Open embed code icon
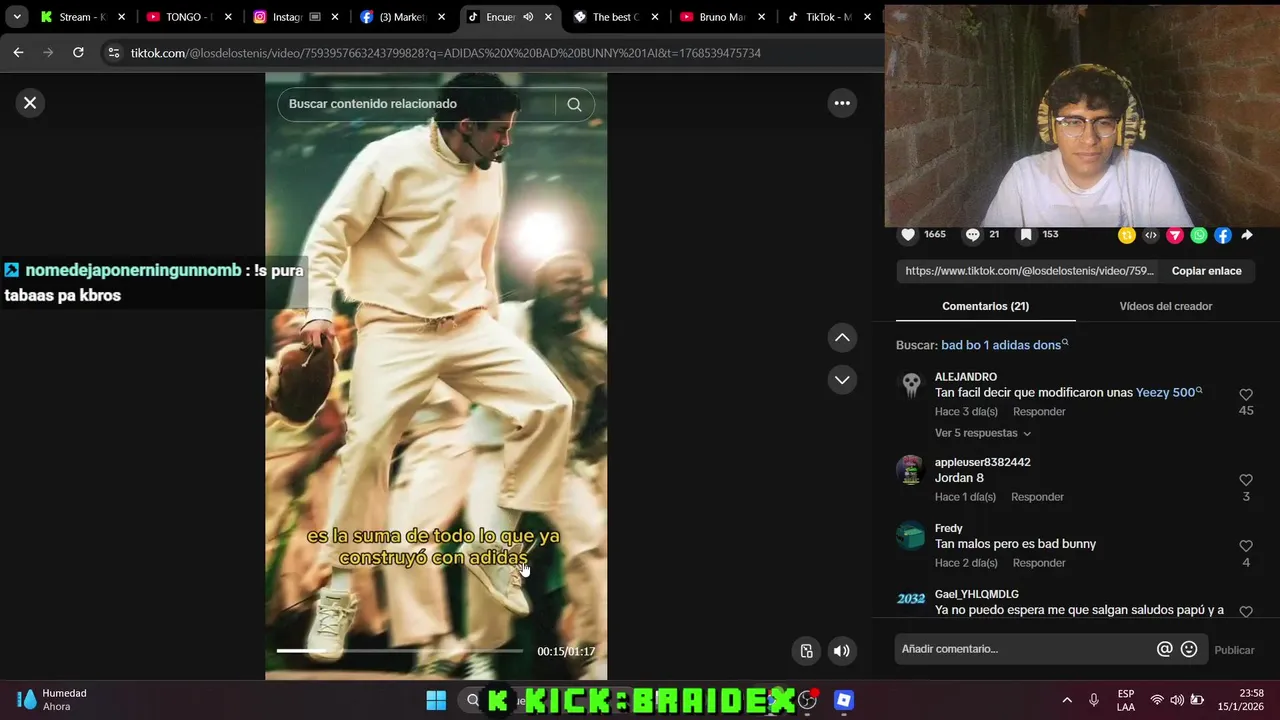1280x720 pixels. point(1151,235)
